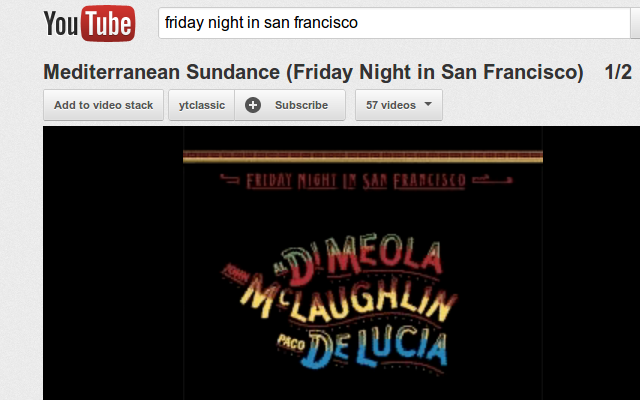Image resolution: width=640 pixels, height=400 pixels.
Task: Click the black player area left of album cover
Action: 113,263
